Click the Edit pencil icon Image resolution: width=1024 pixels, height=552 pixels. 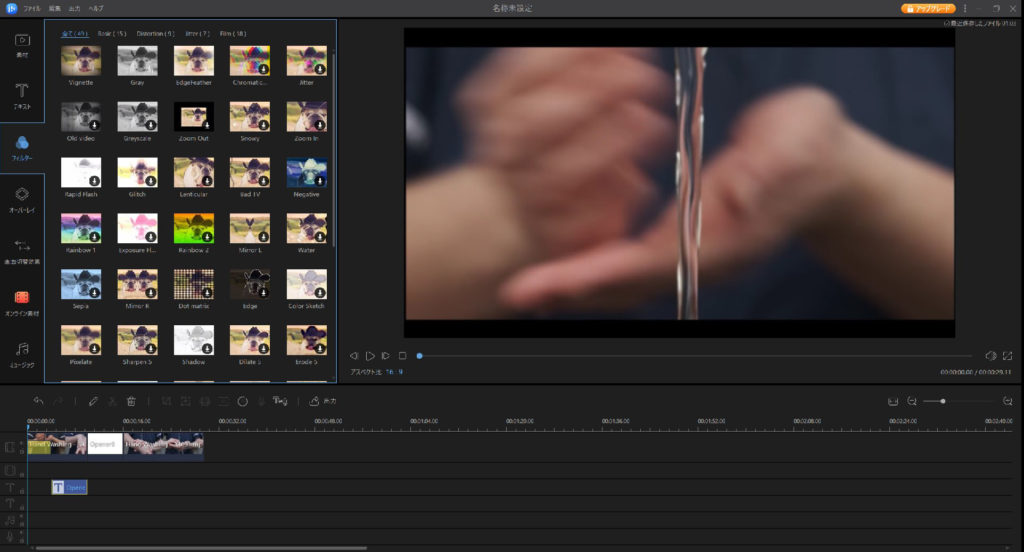(93, 401)
